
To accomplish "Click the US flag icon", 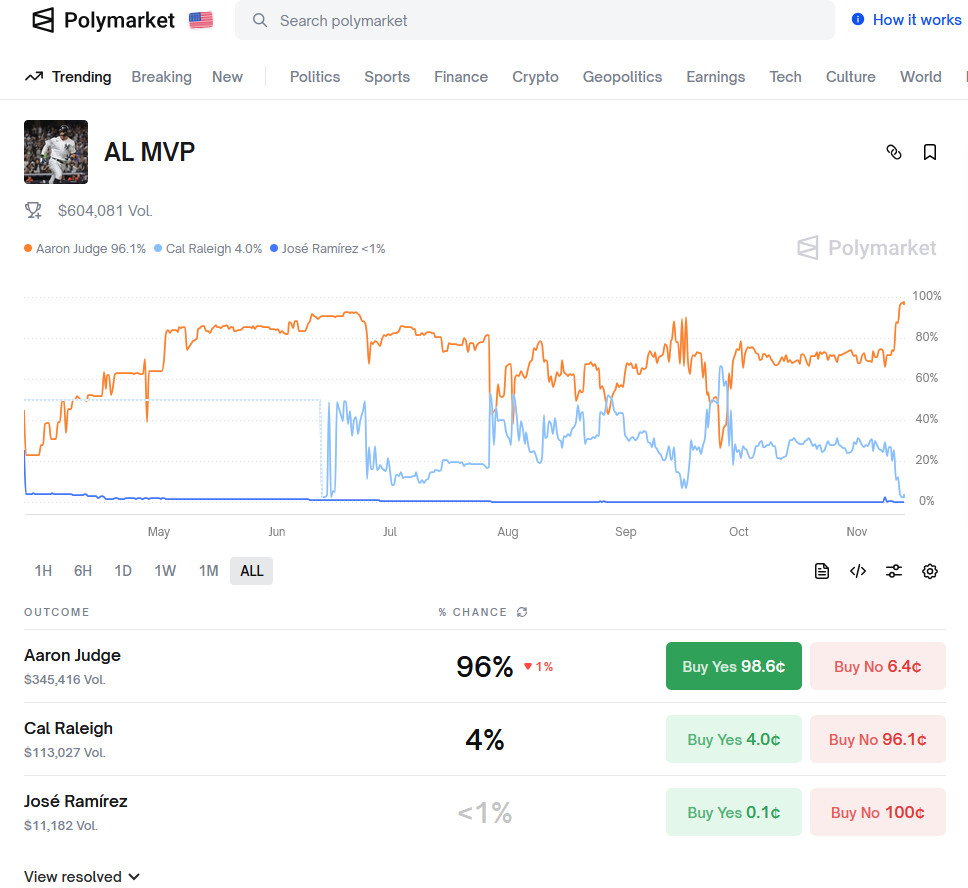I will (201, 20).
